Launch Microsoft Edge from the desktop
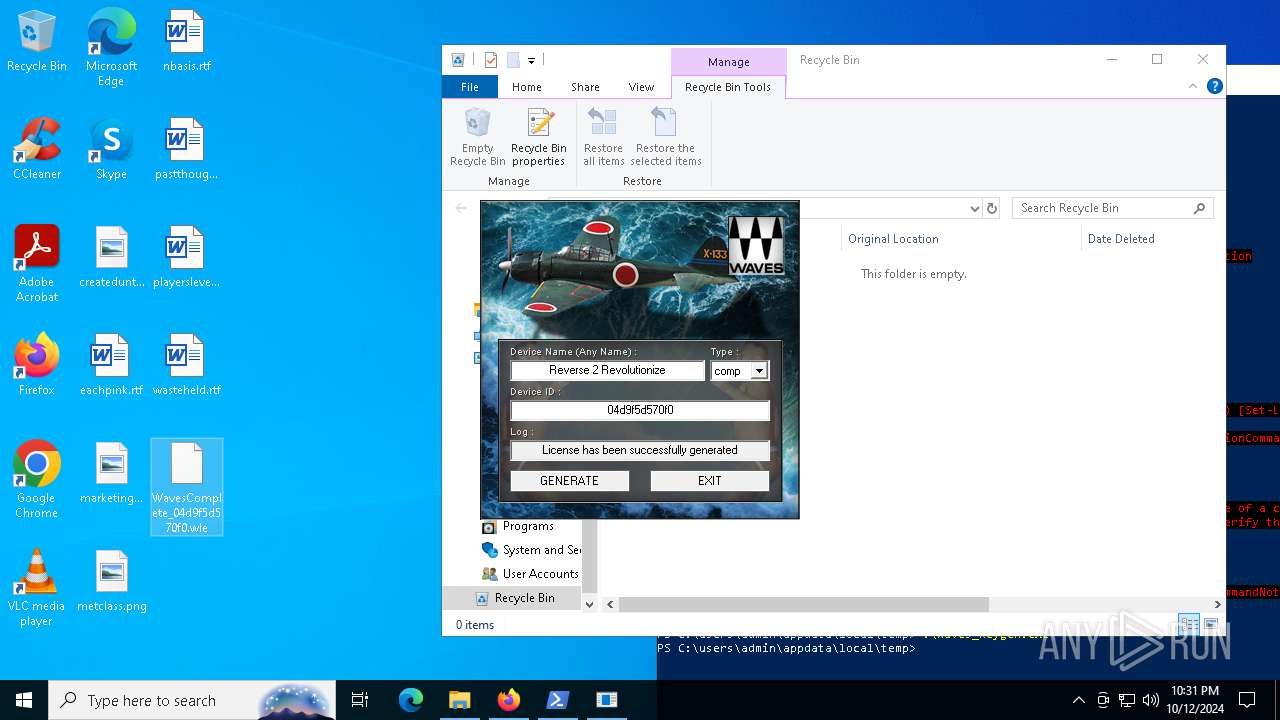Viewport: 1280px width, 720px height. [111, 47]
